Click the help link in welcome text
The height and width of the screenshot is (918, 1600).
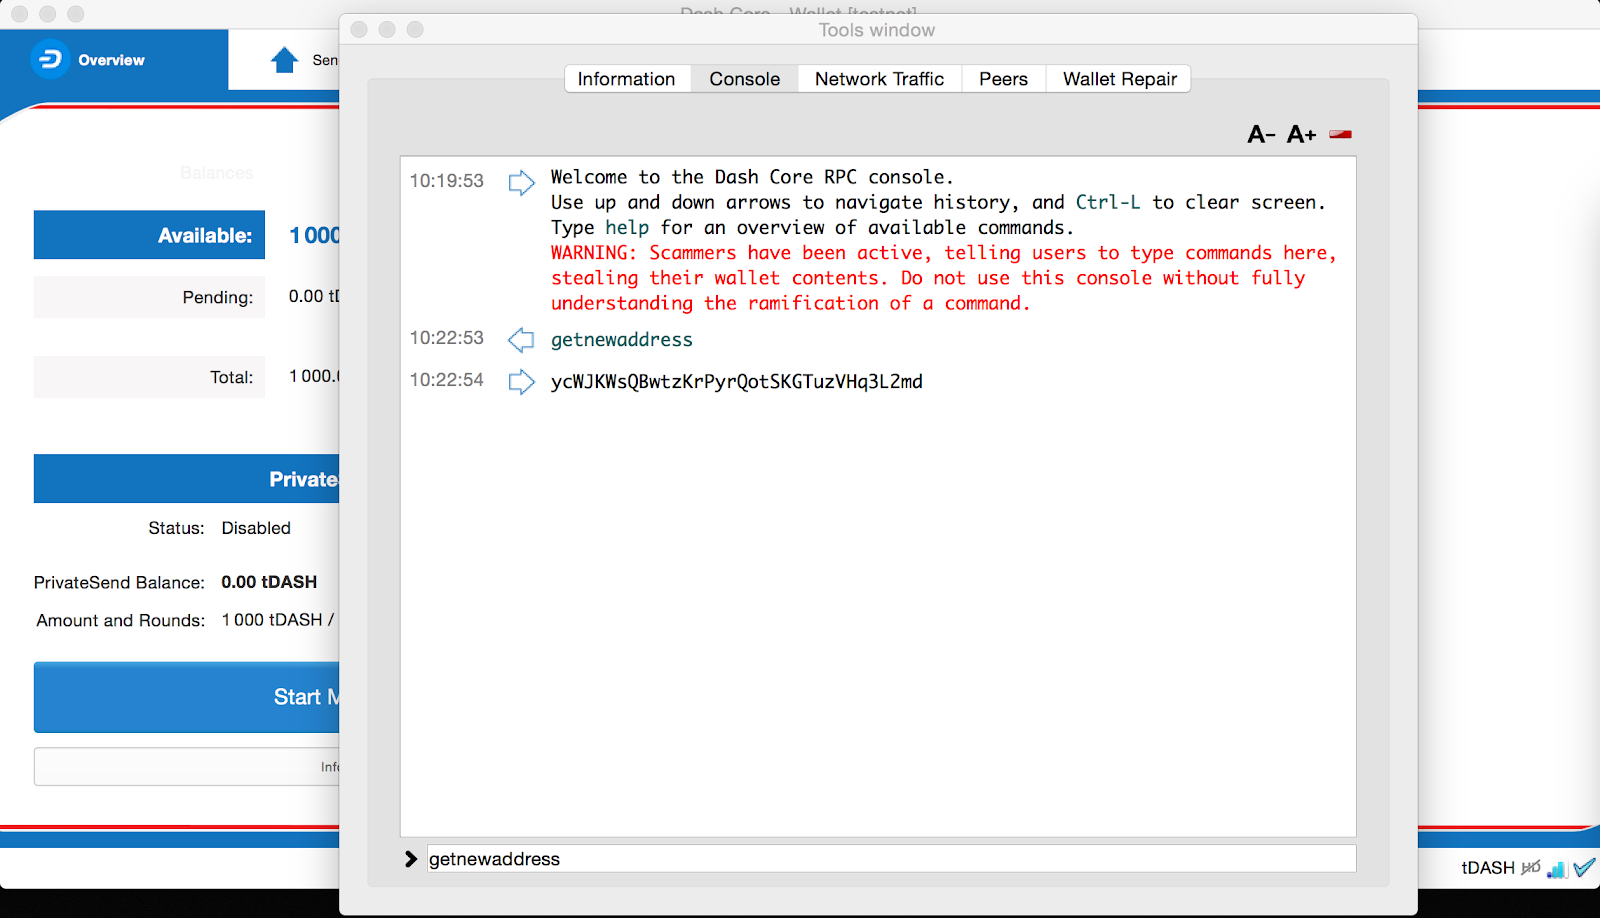coord(627,228)
